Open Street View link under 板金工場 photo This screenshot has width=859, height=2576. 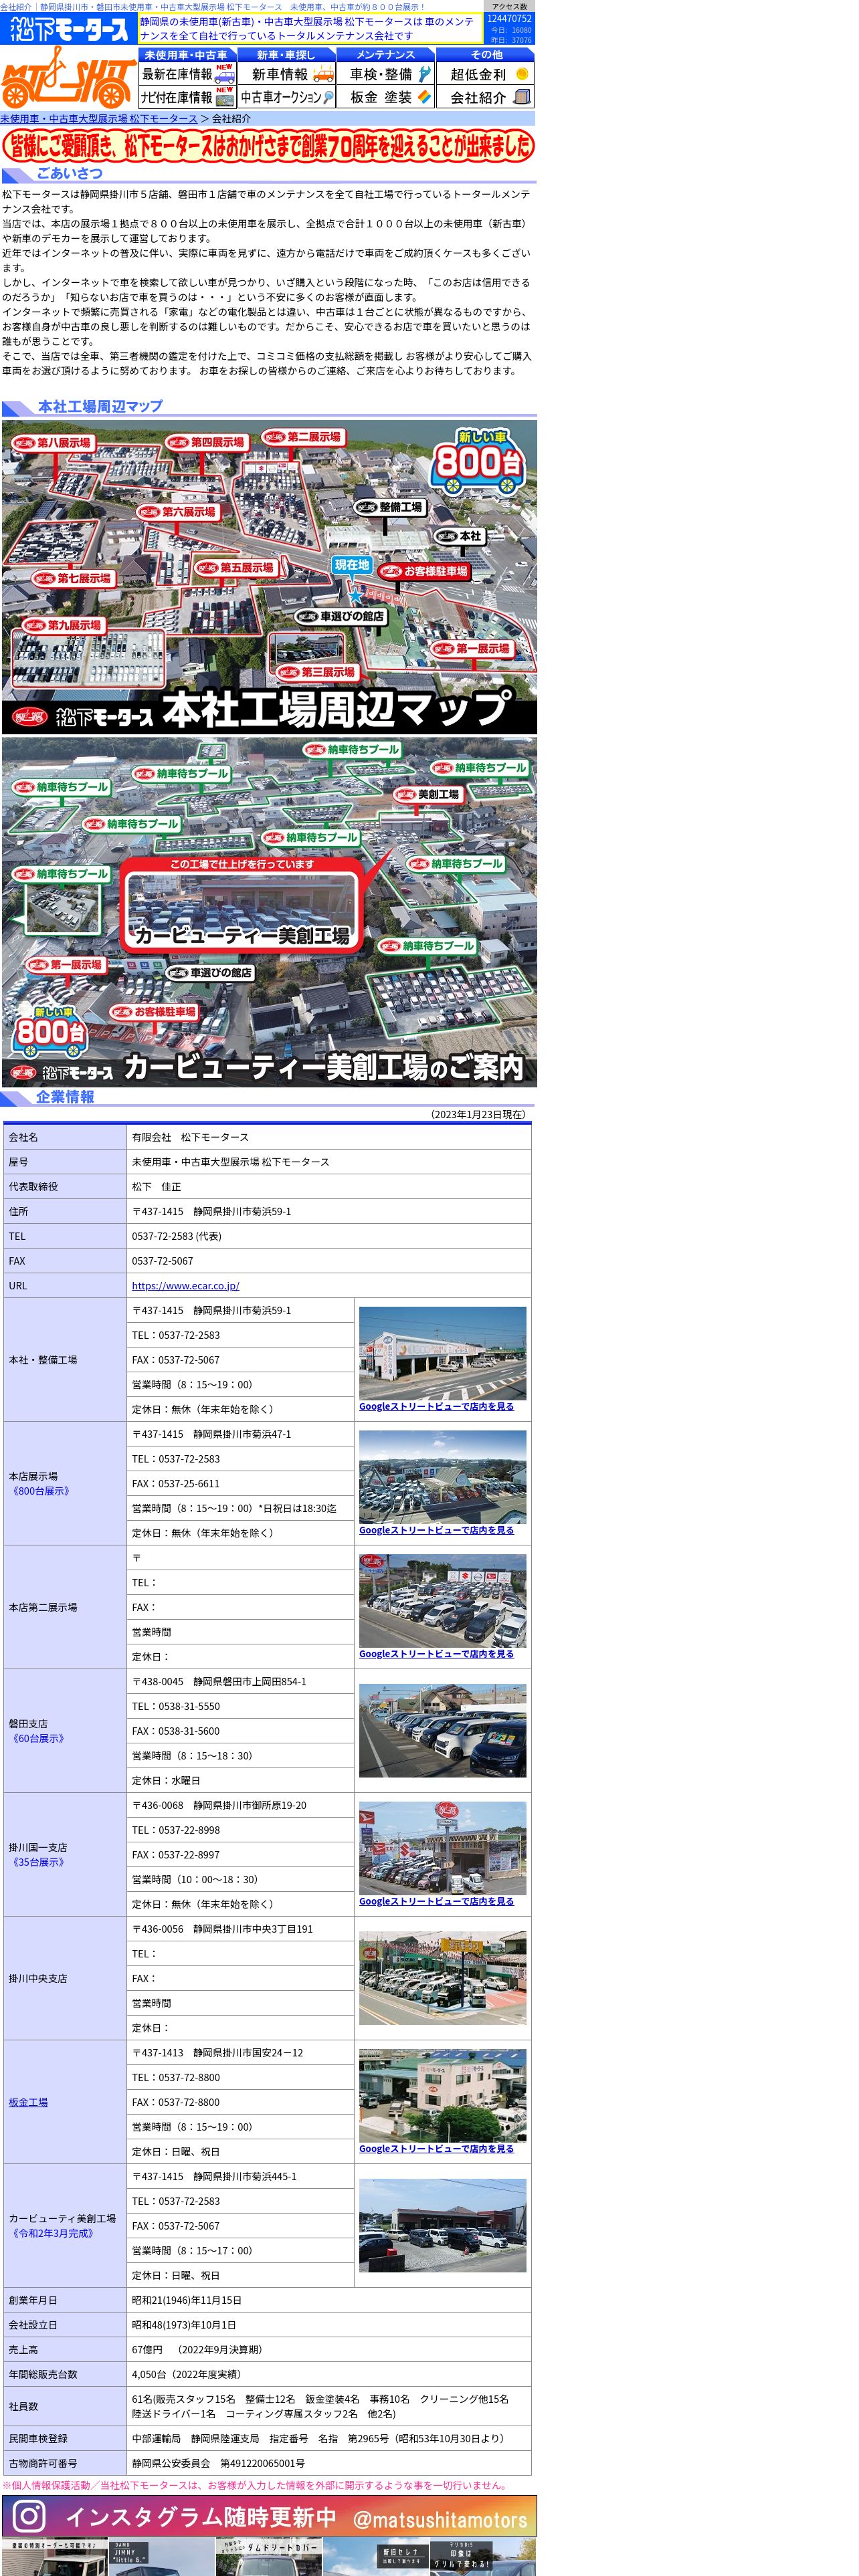click(436, 2148)
